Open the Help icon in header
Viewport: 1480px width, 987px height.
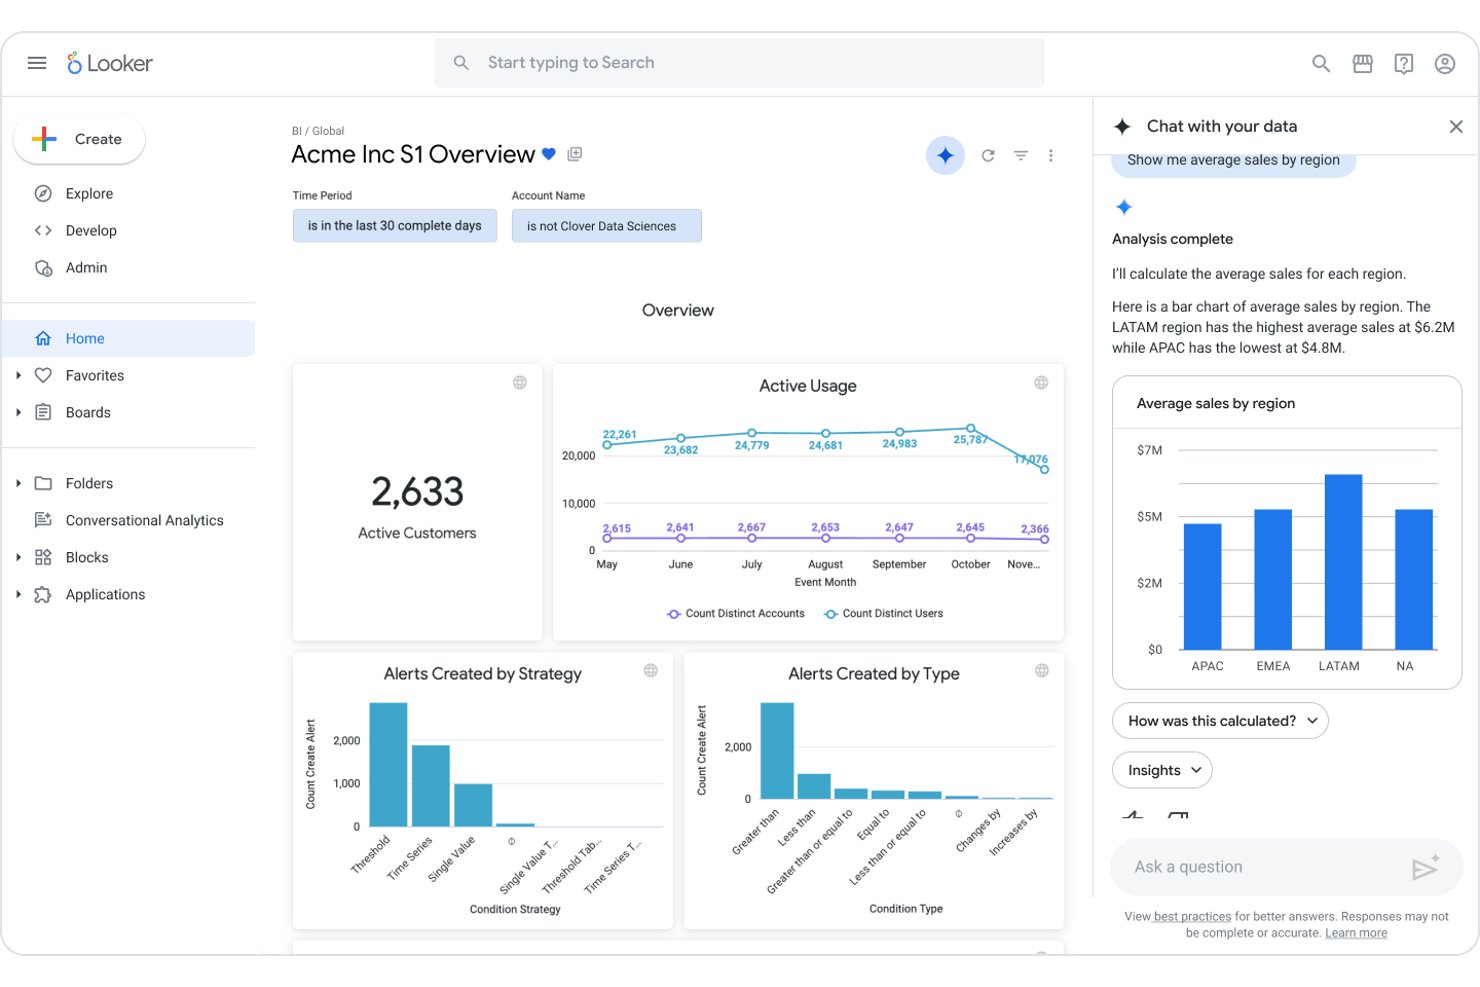coord(1404,64)
